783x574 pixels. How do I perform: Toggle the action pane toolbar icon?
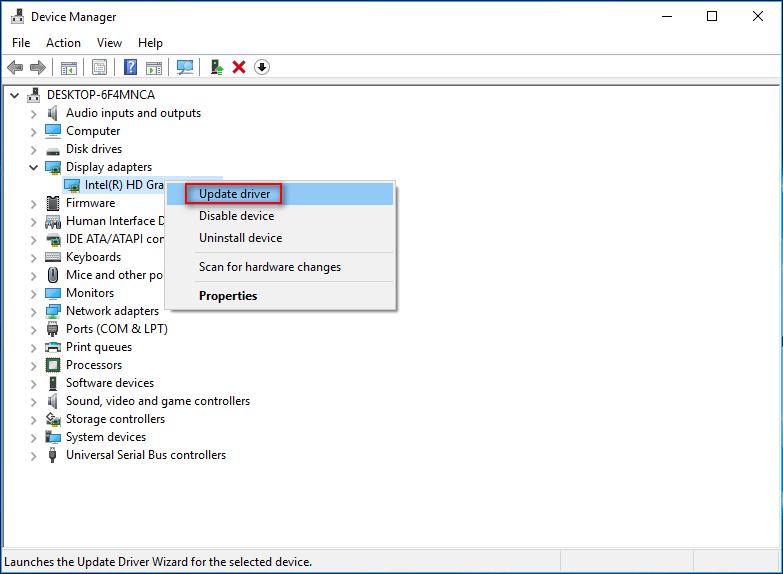coord(154,67)
